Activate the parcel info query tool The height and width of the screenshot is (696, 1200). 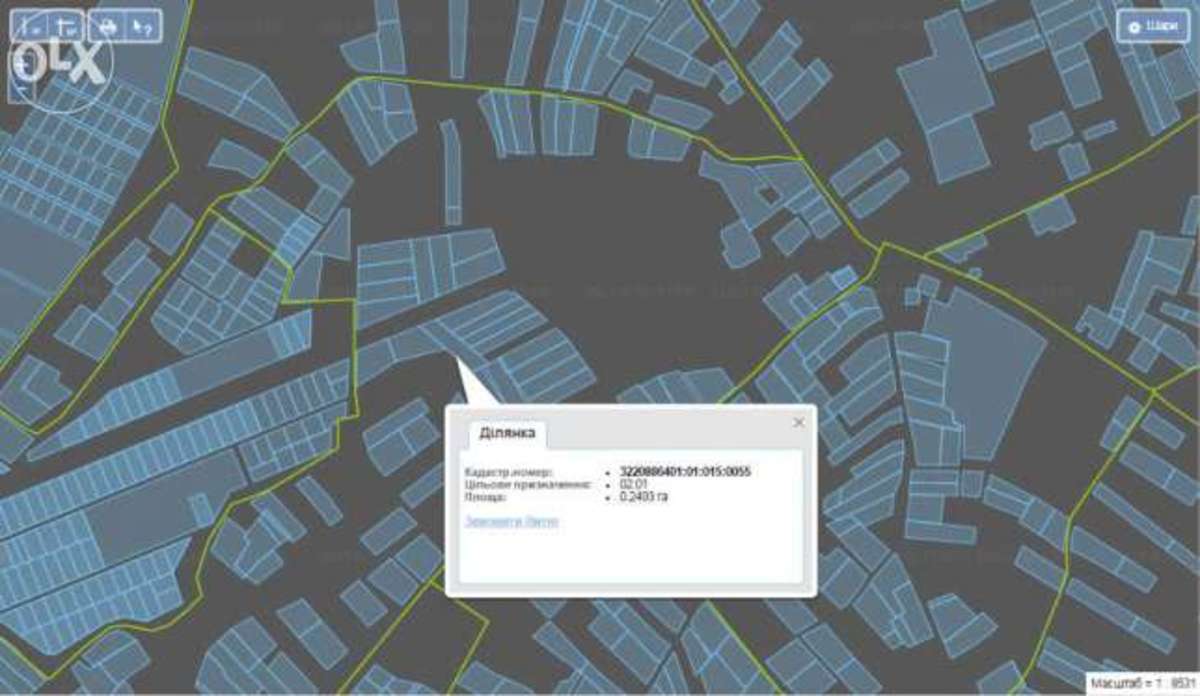click(143, 27)
